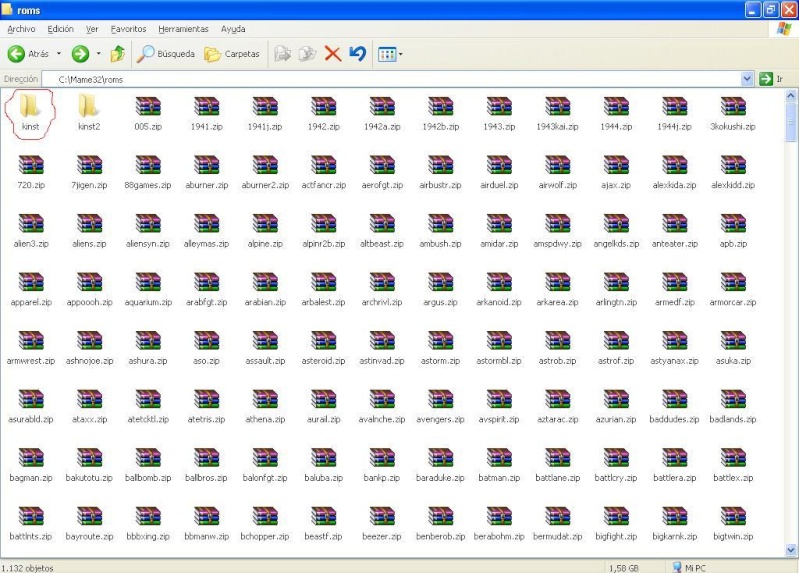Select the atetris.zip archive
Viewport: 799px width, 573px height.
[x=206, y=406]
